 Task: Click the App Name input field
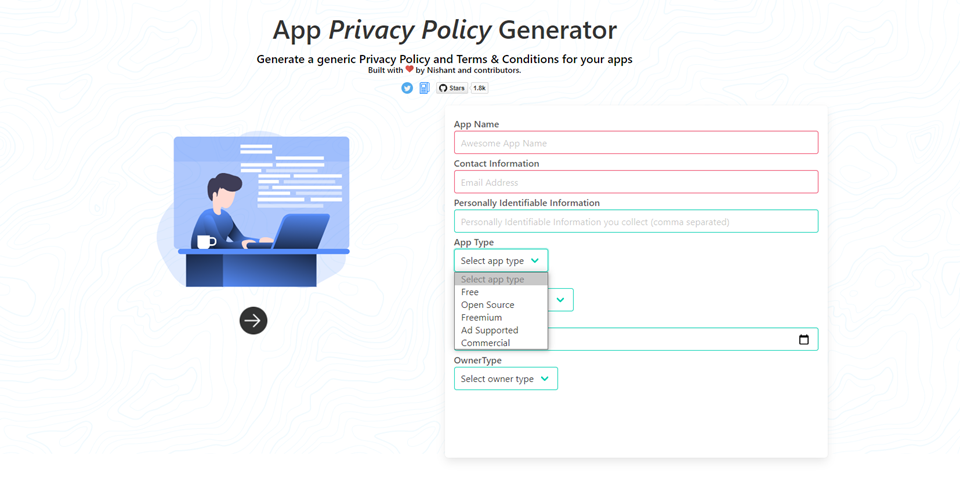[x=636, y=143]
